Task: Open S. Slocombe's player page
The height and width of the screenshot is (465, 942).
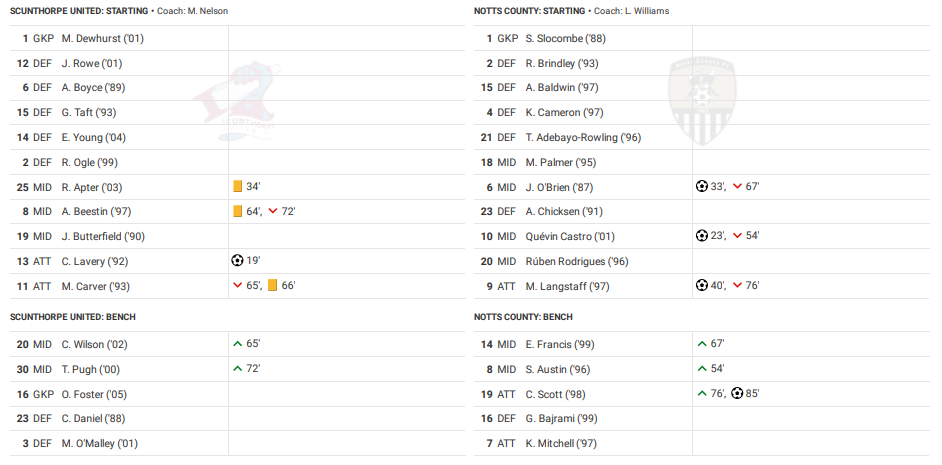Action: click(x=565, y=38)
